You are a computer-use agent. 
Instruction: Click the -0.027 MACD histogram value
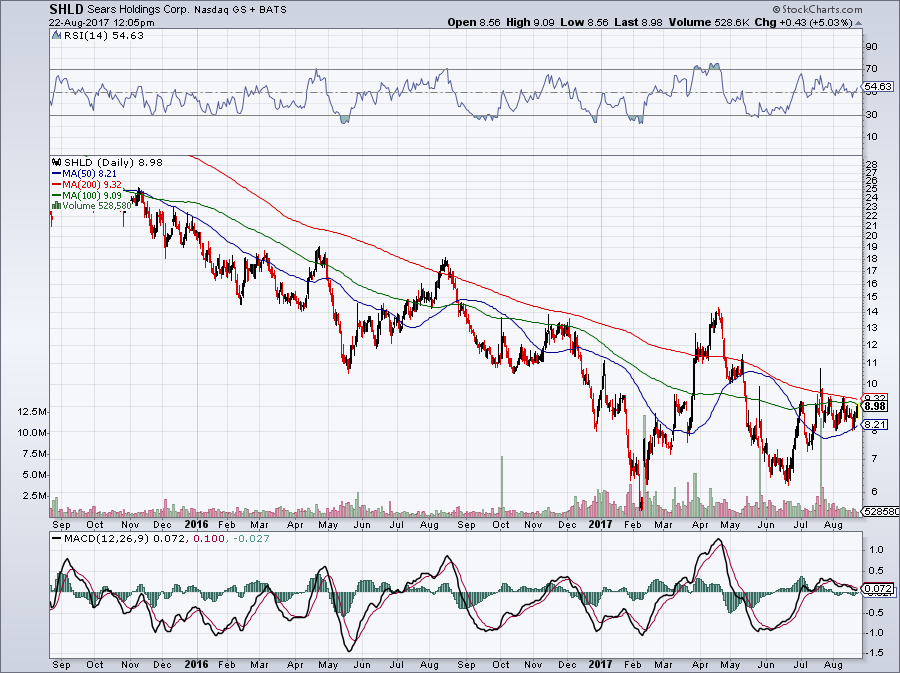250,539
